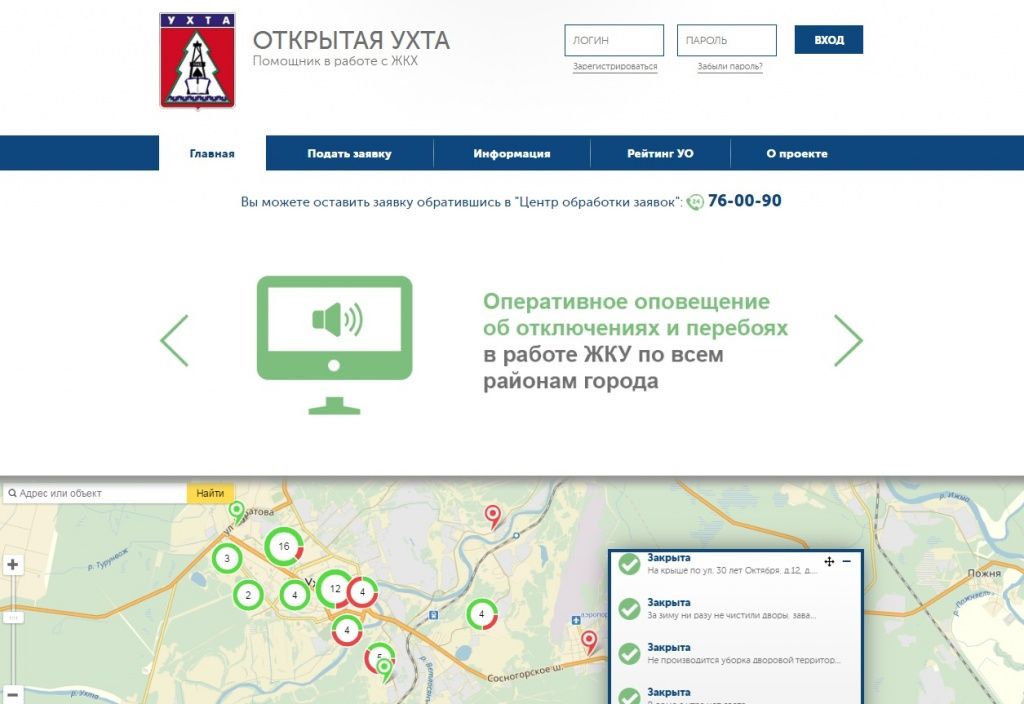1024x704 pixels.
Task: Click the move cross icon on requests panel
Action: click(x=829, y=562)
